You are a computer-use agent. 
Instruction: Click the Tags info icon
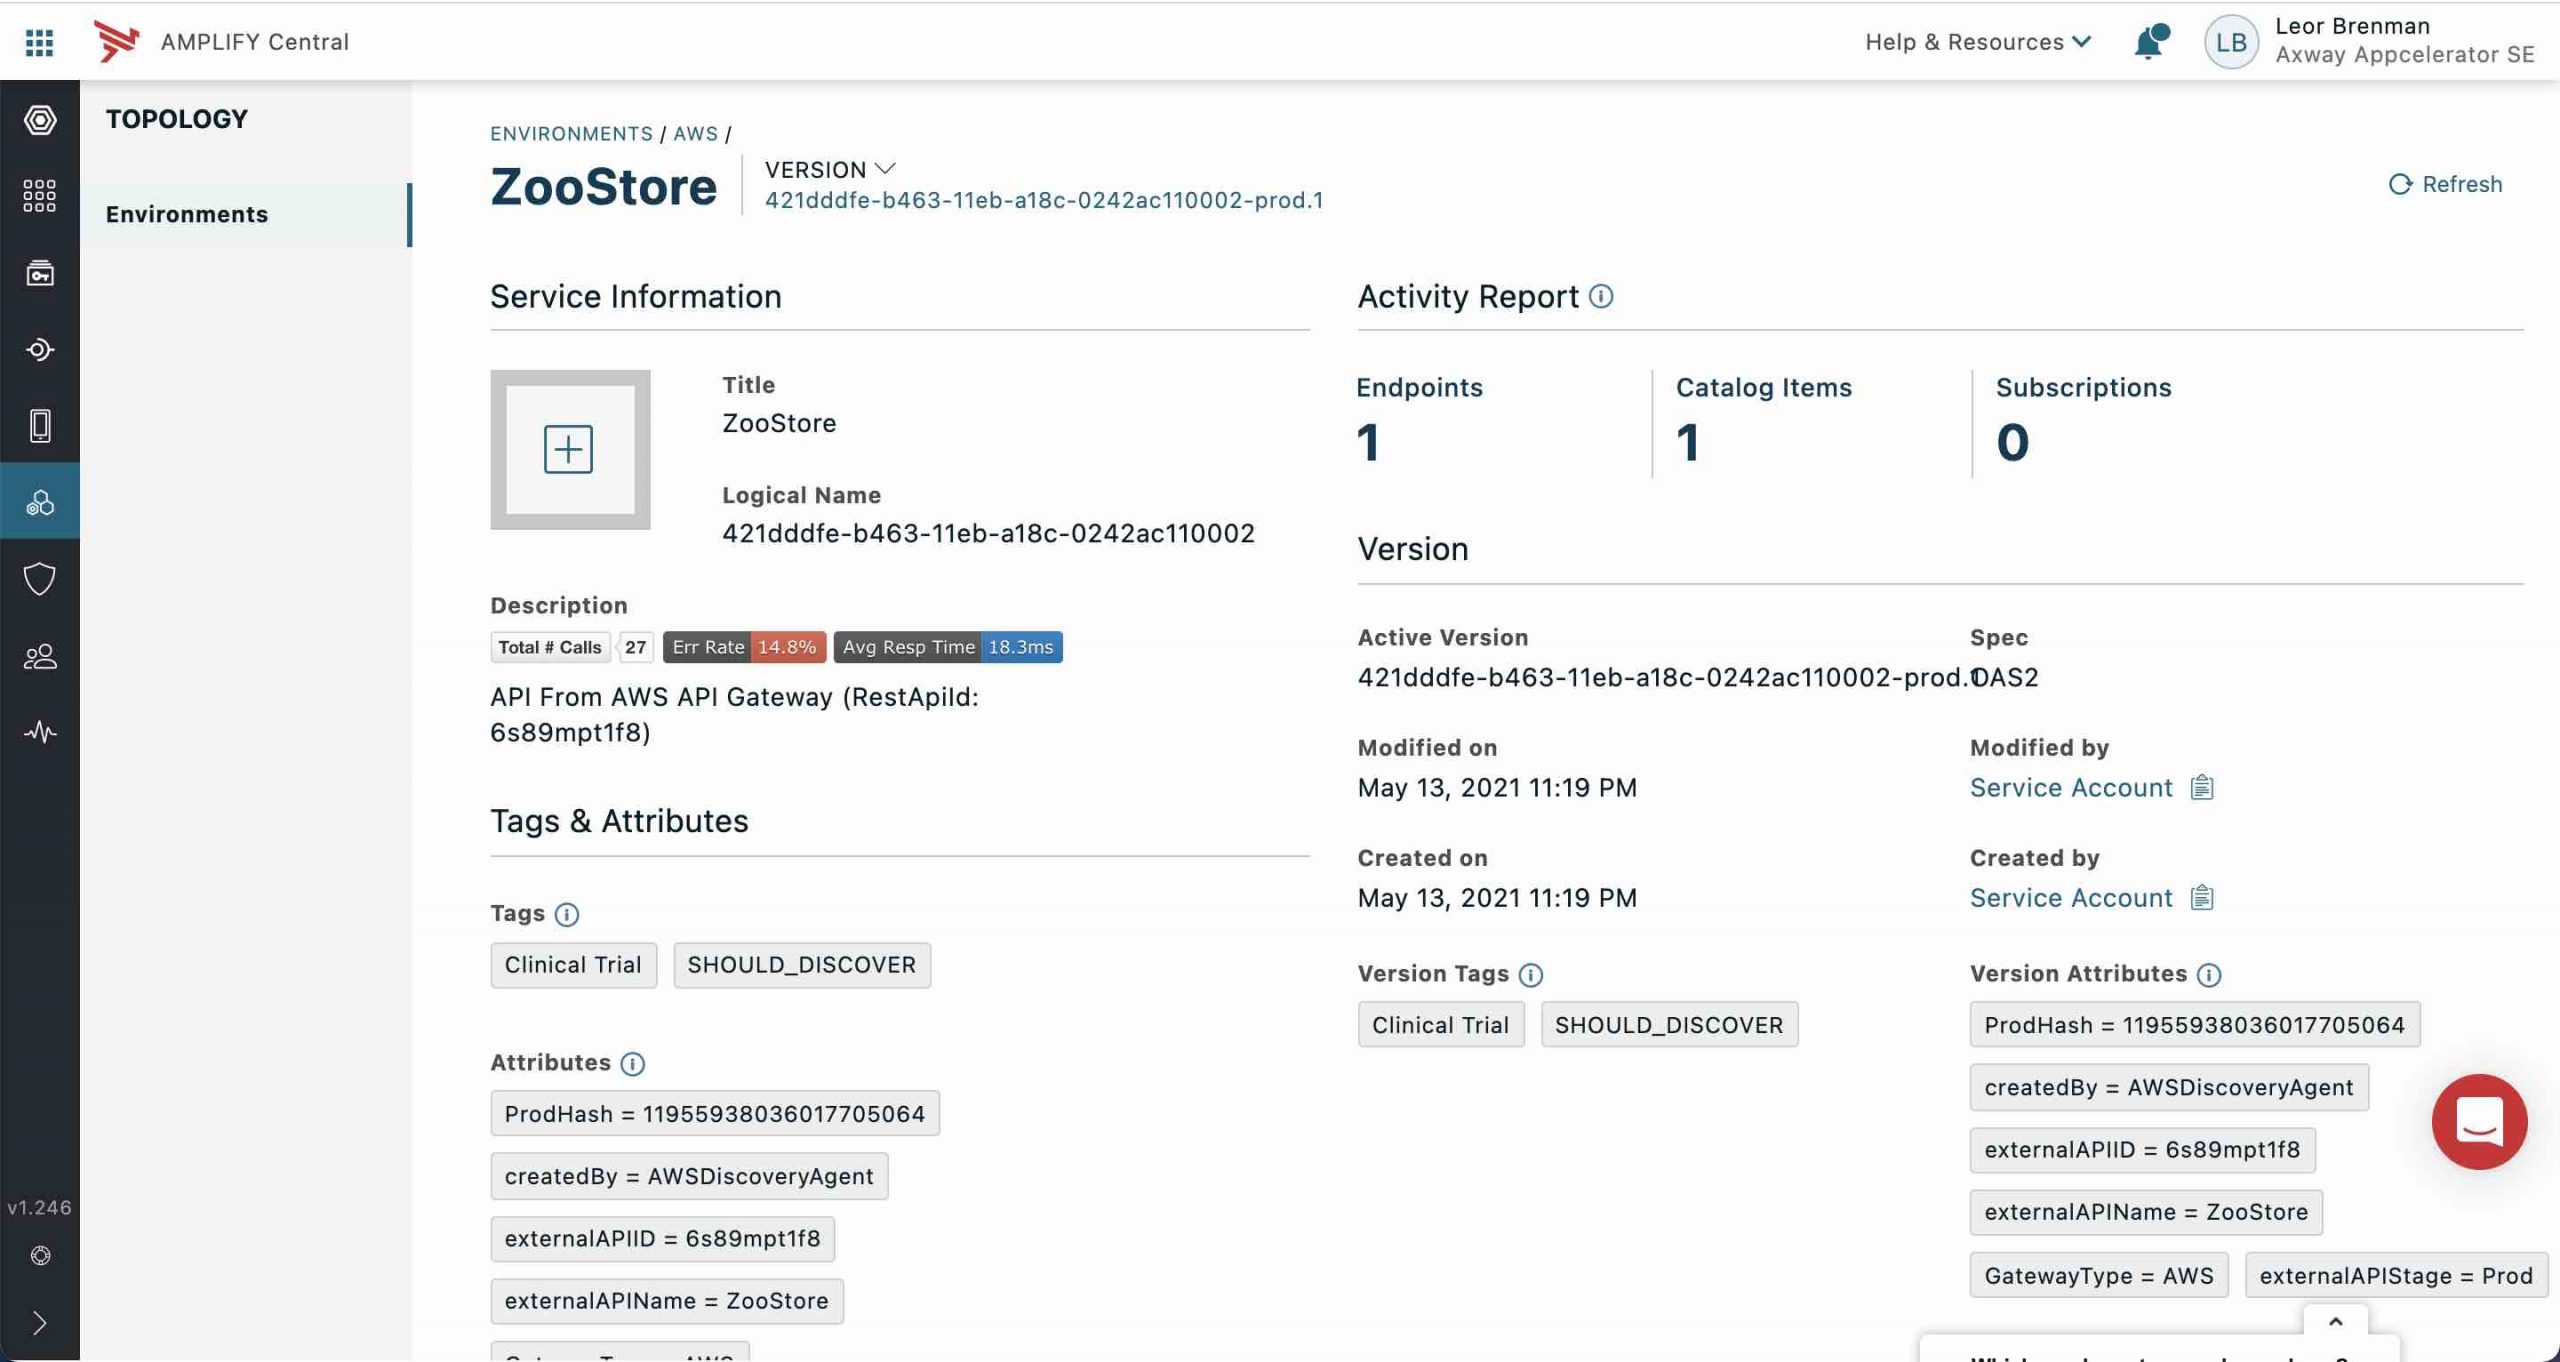coord(566,915)
